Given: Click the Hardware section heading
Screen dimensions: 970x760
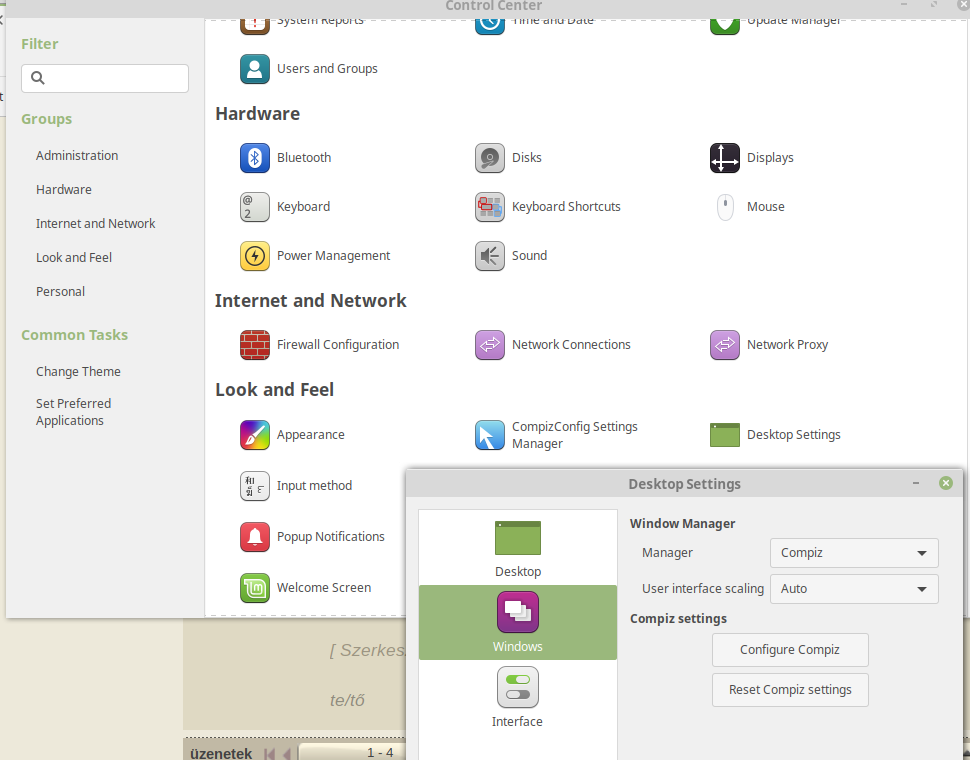Looking at the screenshot, I should 257,114.
